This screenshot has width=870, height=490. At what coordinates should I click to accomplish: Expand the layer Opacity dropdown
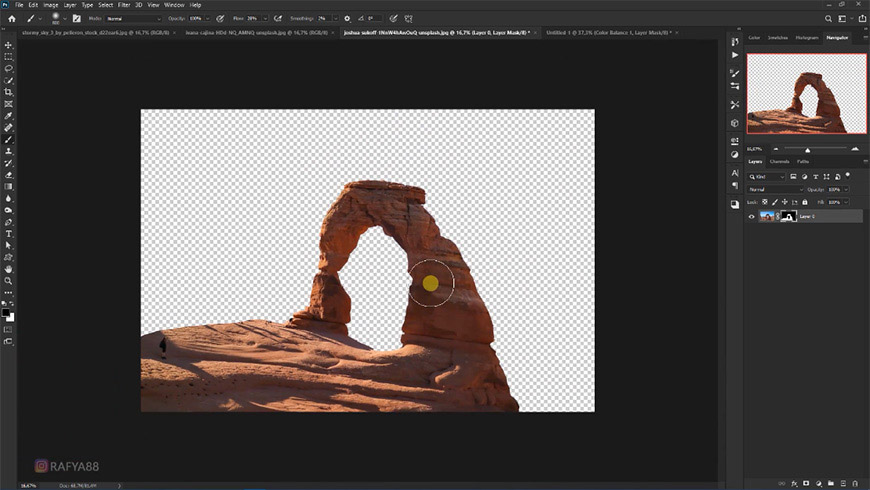[846, 189]
